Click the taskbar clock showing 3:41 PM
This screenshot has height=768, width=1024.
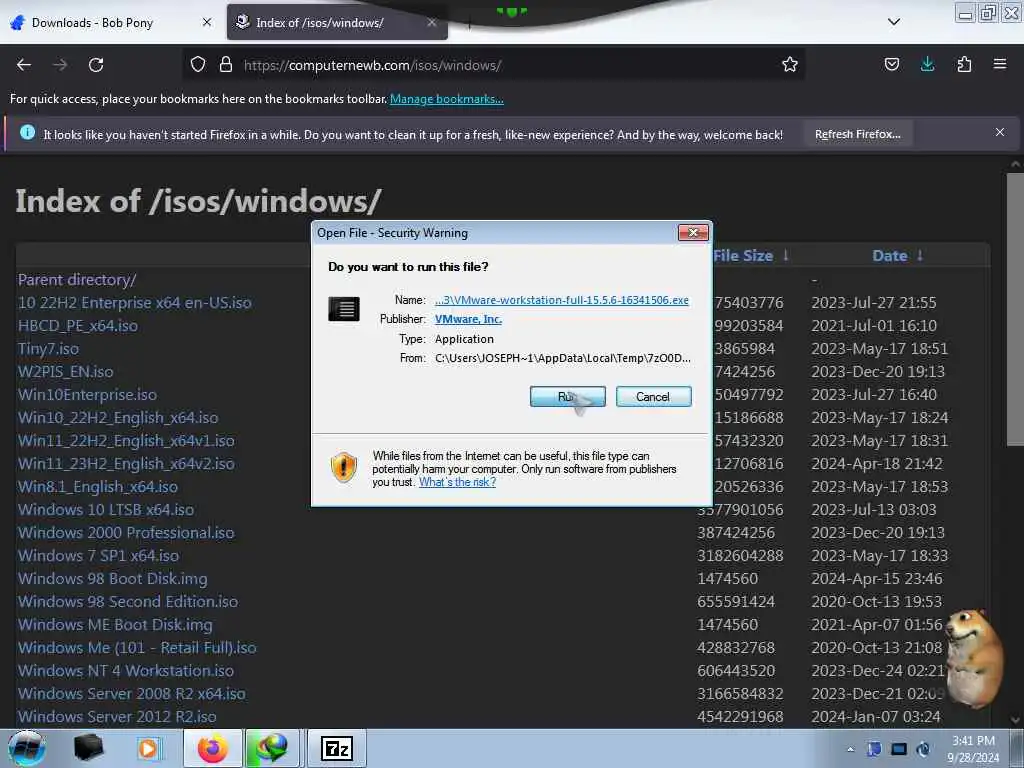973,749
